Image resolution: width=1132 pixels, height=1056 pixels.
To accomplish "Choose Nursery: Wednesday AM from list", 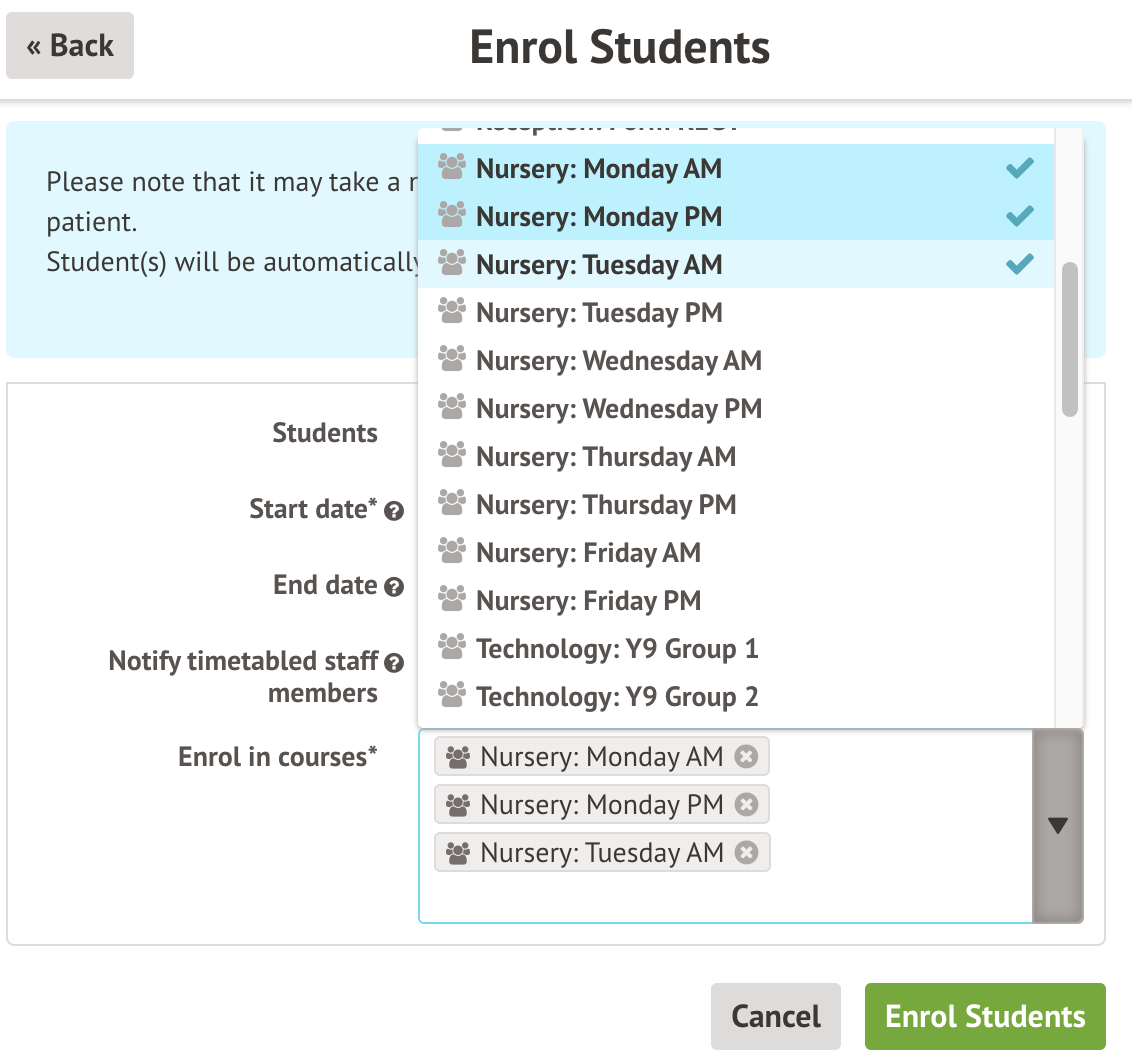I will 618,361.
